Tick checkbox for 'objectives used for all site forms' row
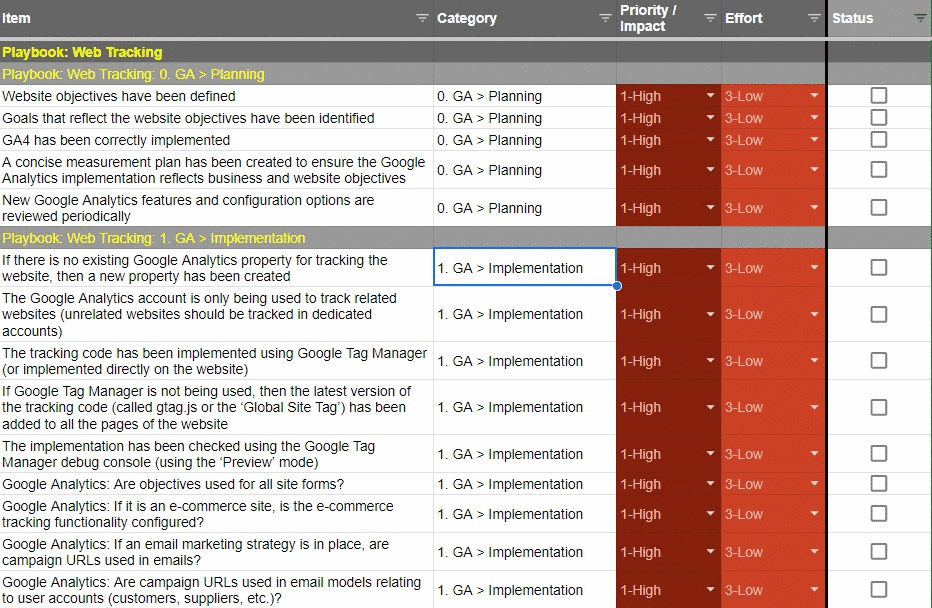 click(x=879, y=483)
